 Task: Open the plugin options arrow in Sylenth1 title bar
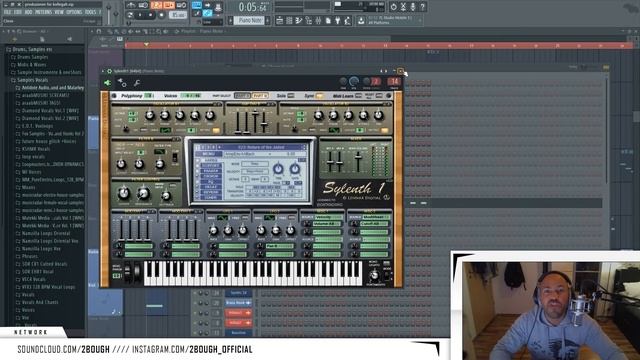(x=104, y=71)
